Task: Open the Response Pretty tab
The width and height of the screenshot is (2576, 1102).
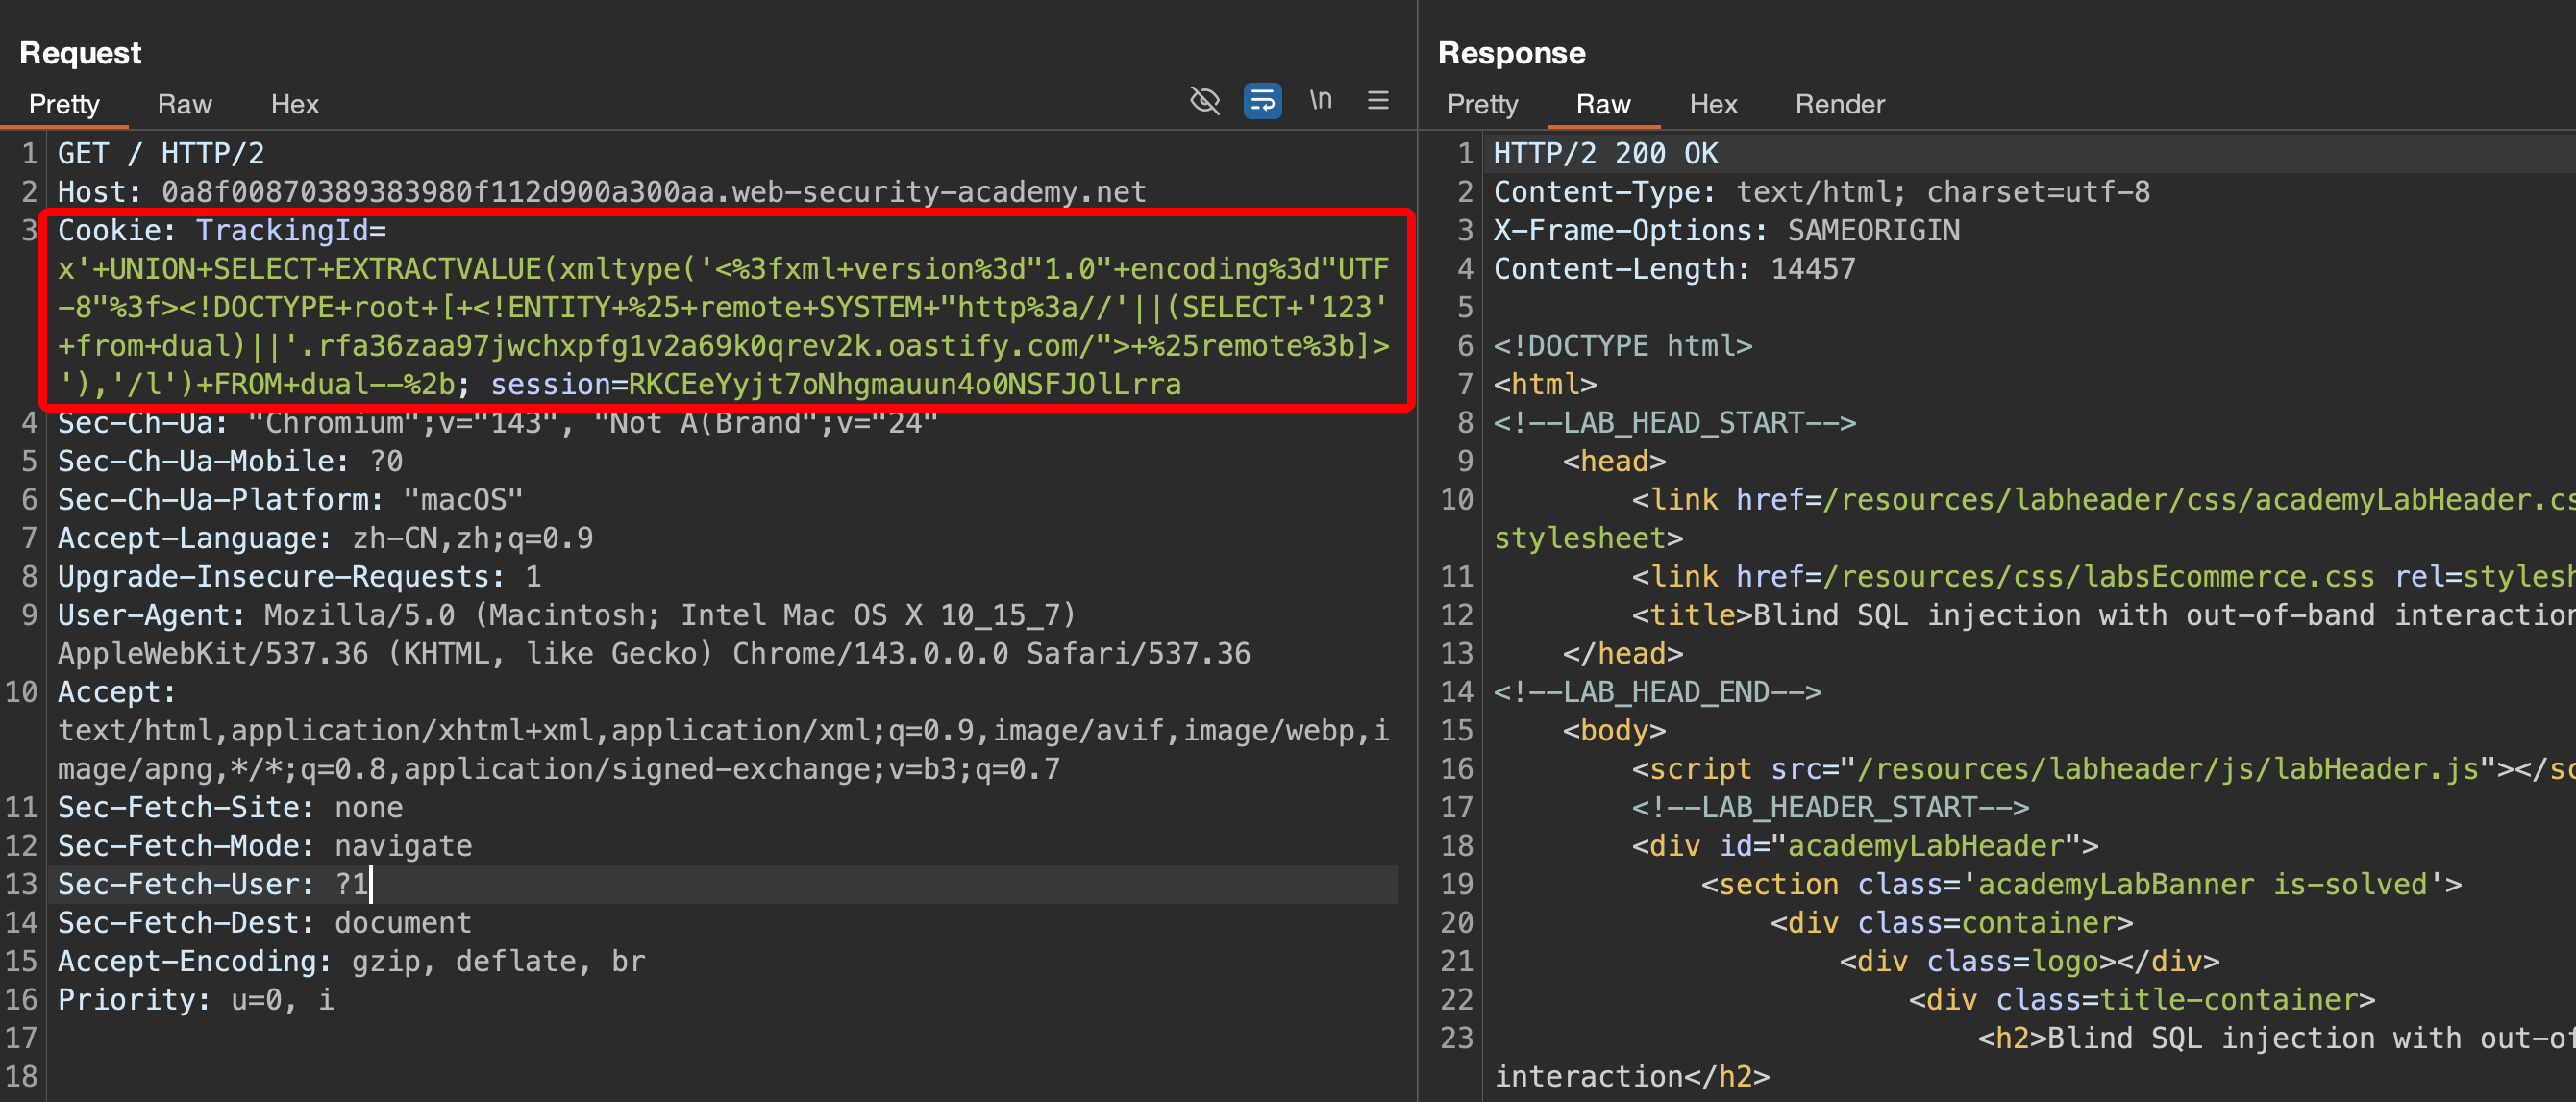Action: (x=1482, y=104)
